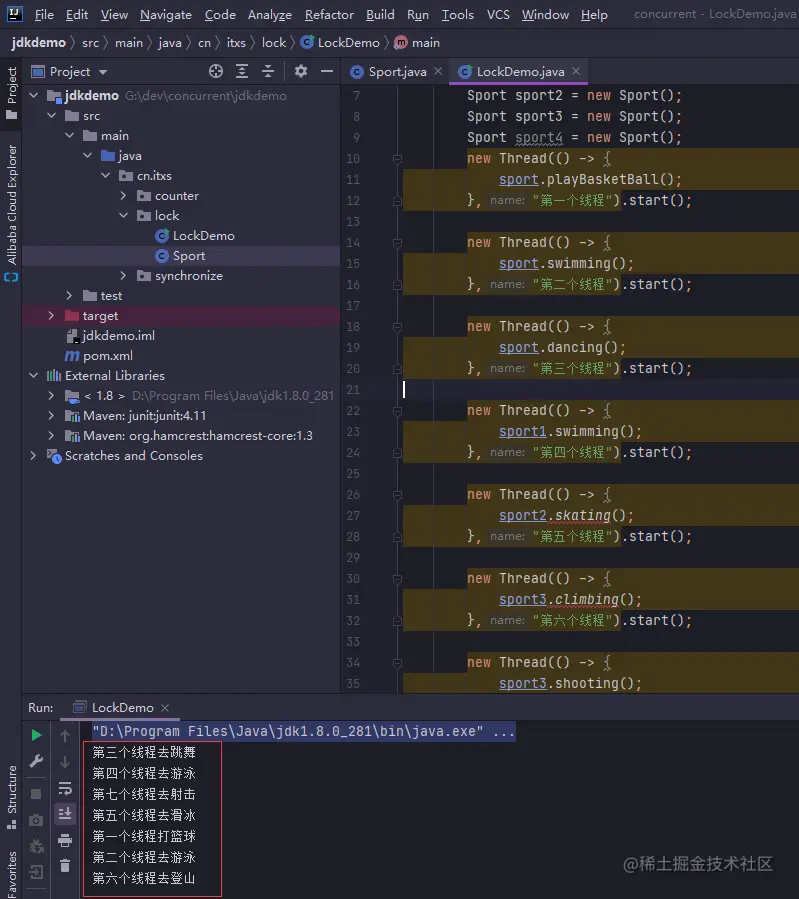The height and width of the screenshot is (899, 799).
Task: Expand the counter package
Action: [123, 196]
